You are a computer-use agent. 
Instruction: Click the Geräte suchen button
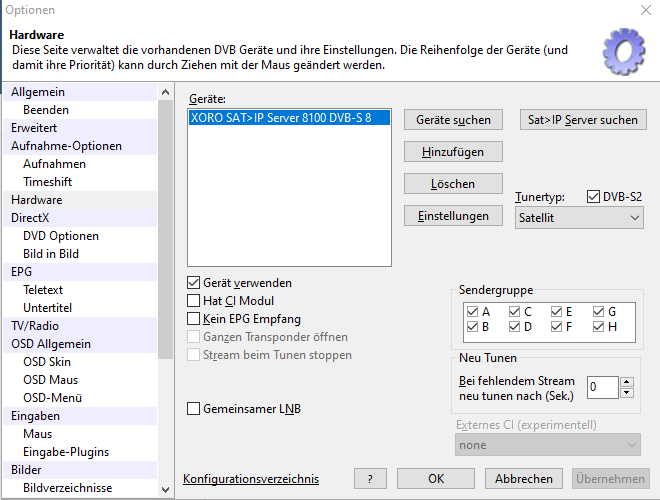click(x=453, y=120)
